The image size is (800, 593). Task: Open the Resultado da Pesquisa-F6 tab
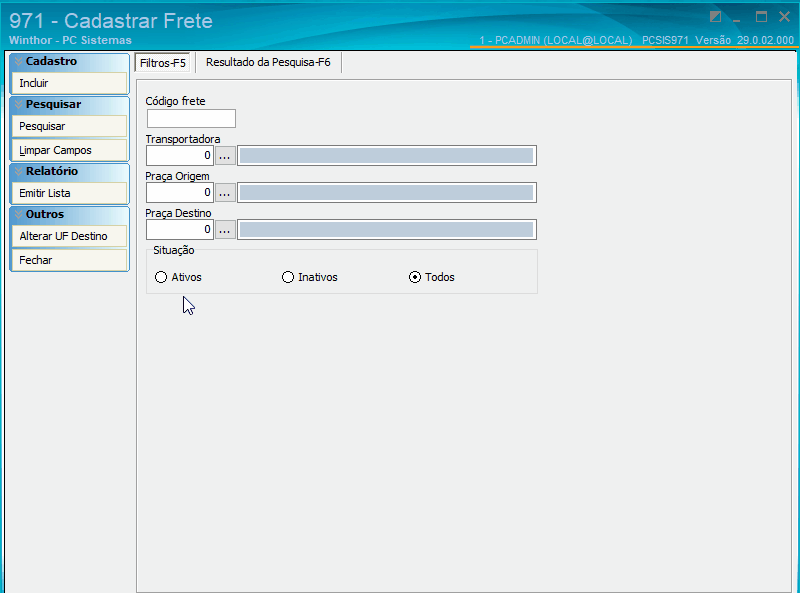(268, 62)
